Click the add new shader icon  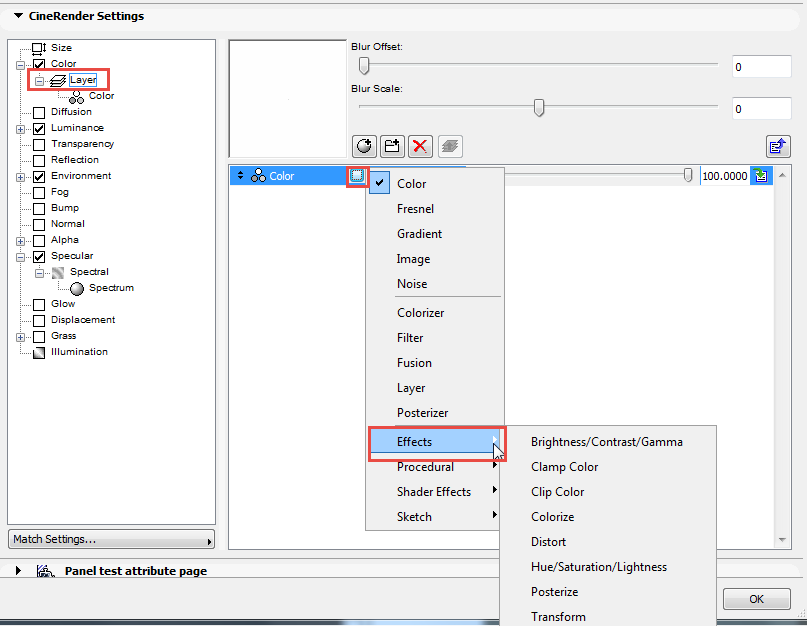(x=364, y=146)
